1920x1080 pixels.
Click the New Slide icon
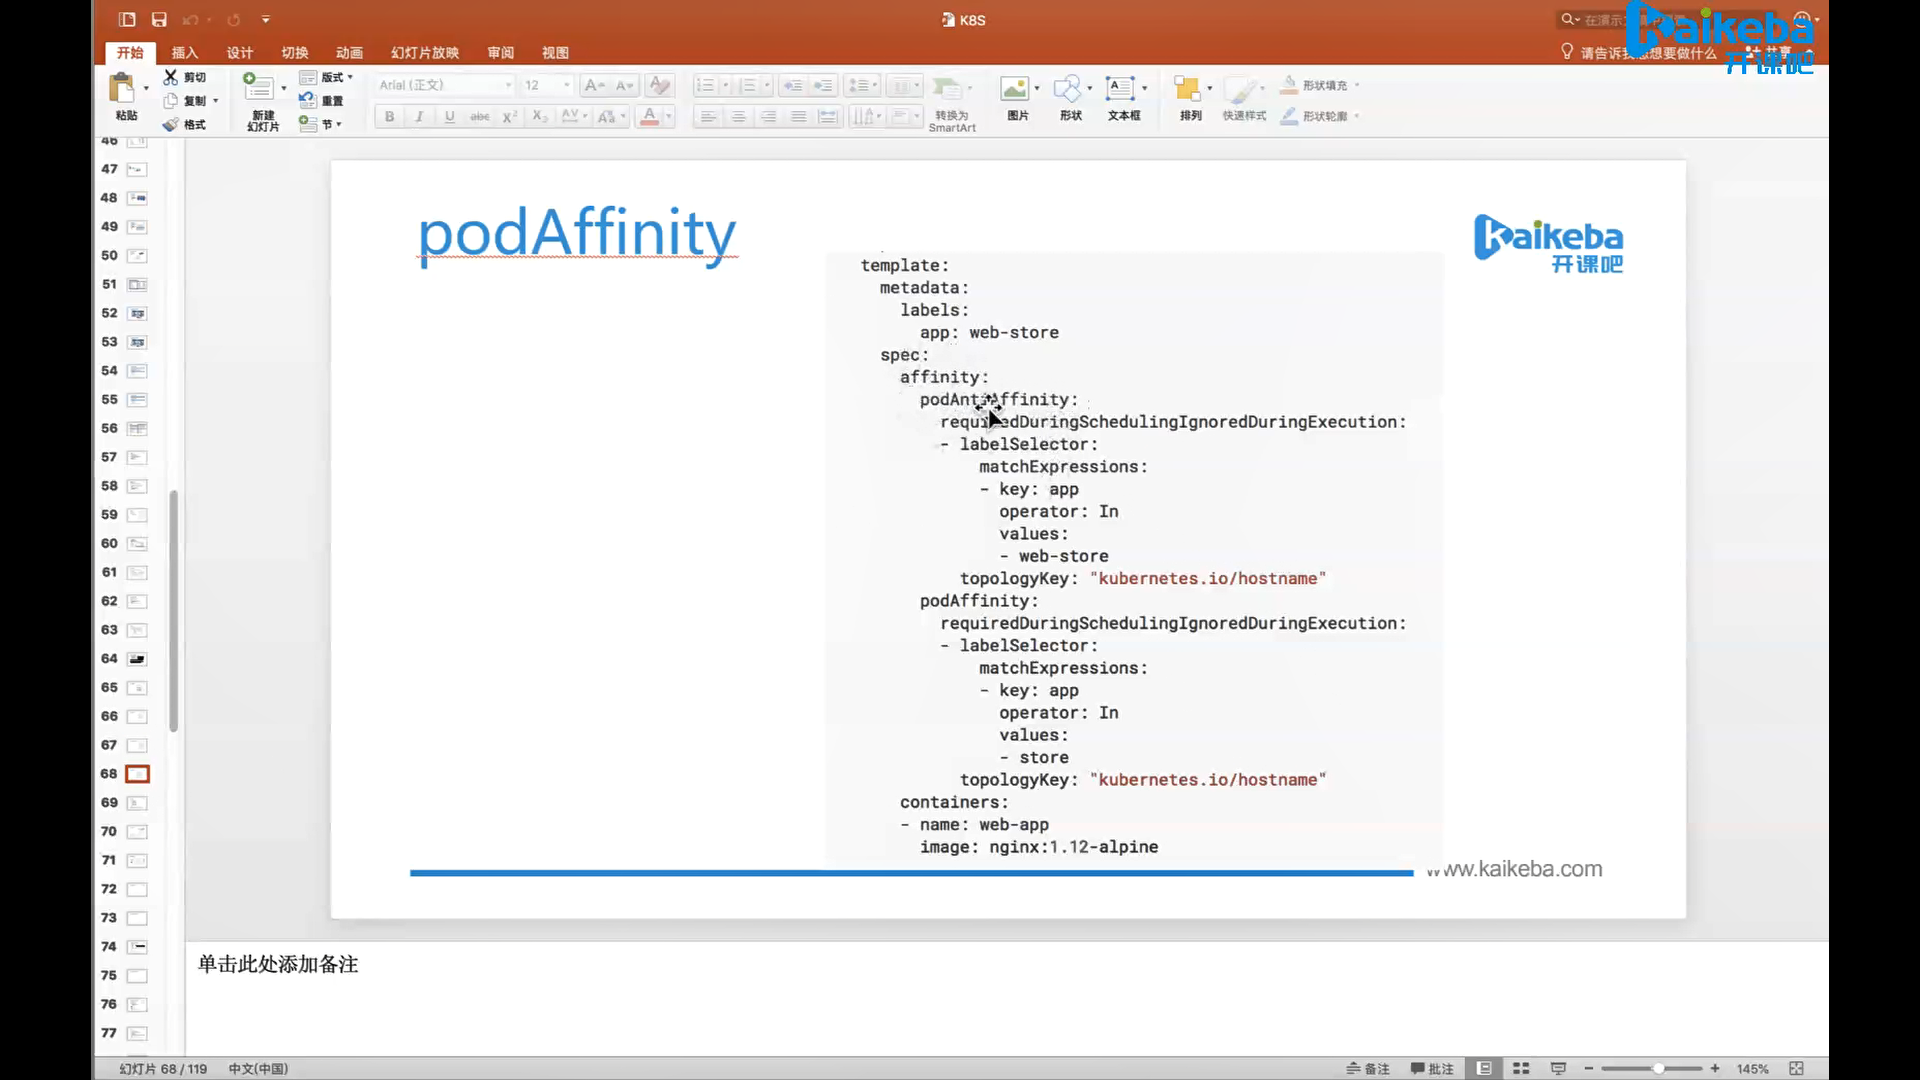[259, 87]
